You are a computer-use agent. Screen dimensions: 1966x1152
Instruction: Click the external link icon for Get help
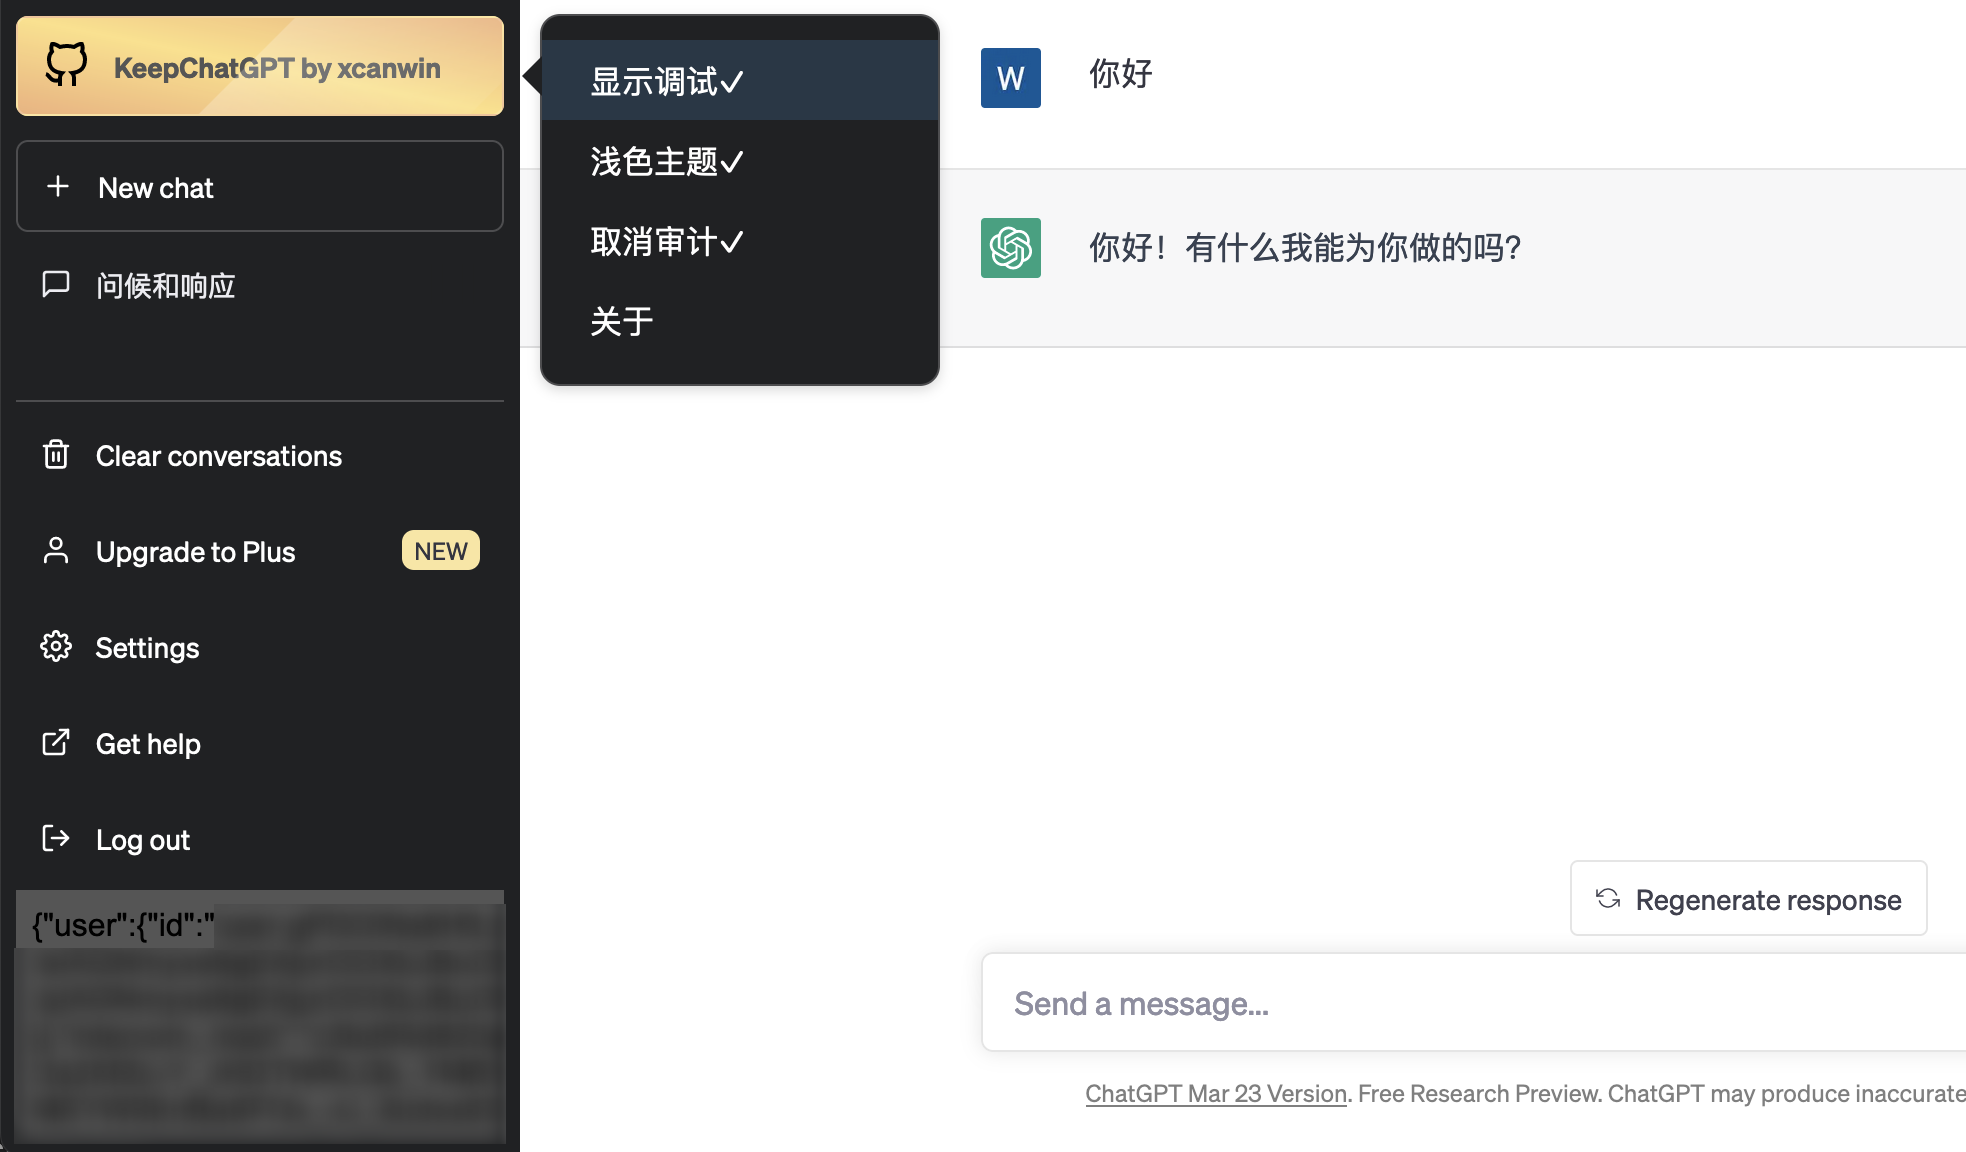[x=56, y=743]
